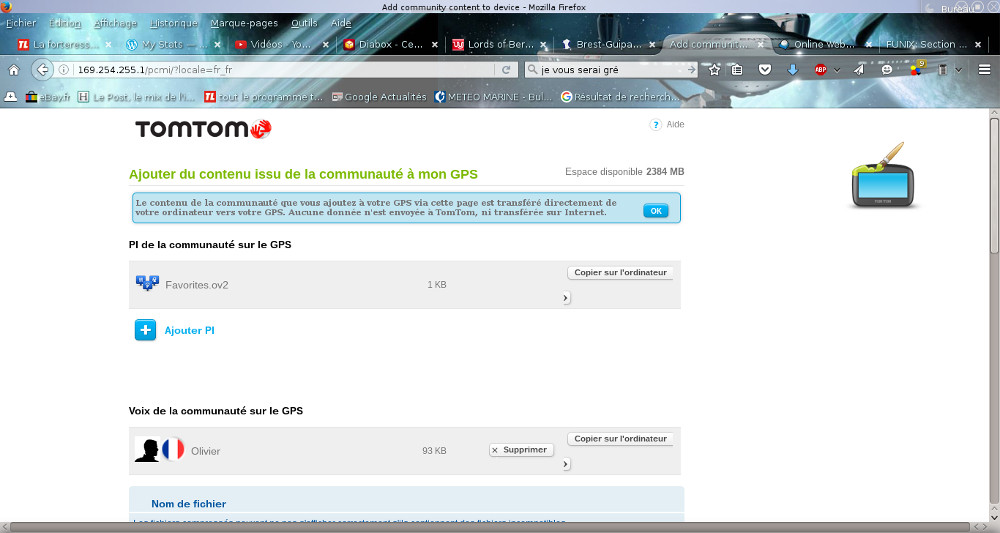Click the search box with je vous serai gré
Image resolution: width=1000 pixels, height=533 pixels.
[611, 69]
